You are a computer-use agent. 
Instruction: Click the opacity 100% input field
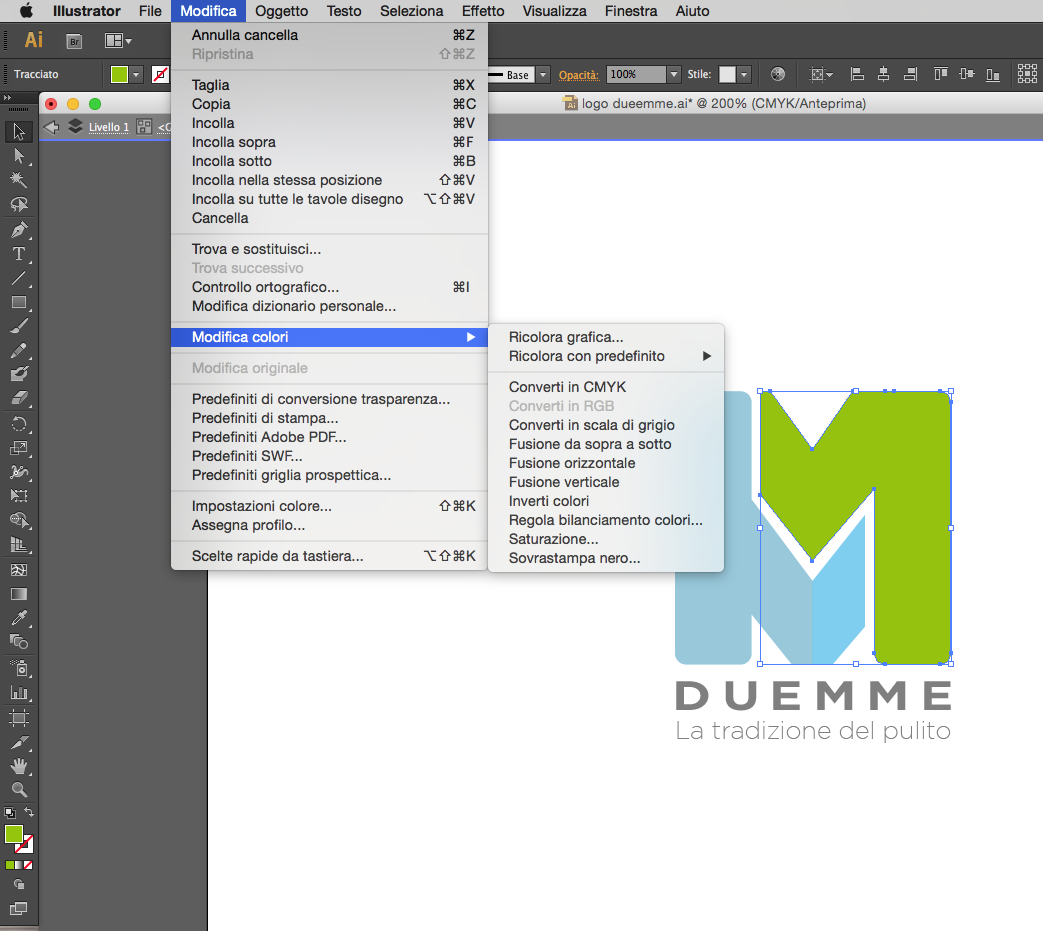pyautogui.click(x=636, y=74)
